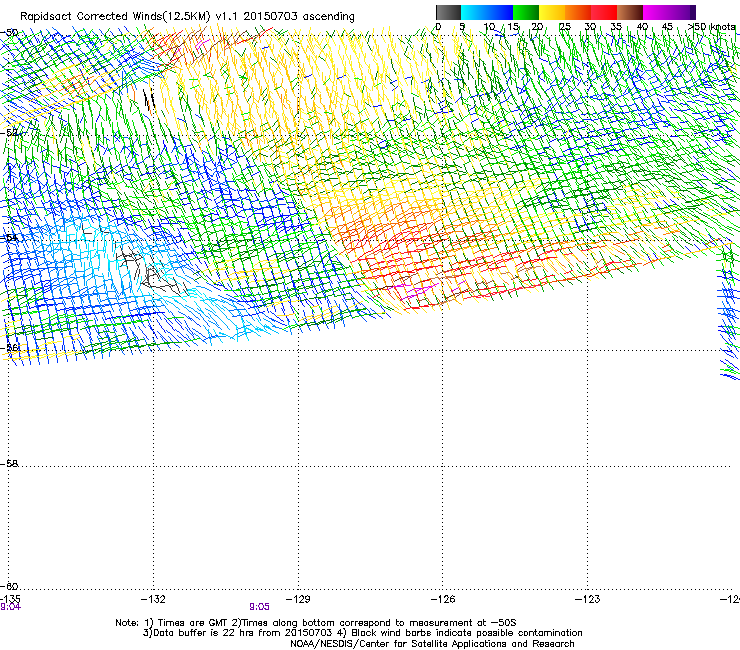
Task: Click longitude label '-123' on the bottom axis
Action: click(588, 599)
